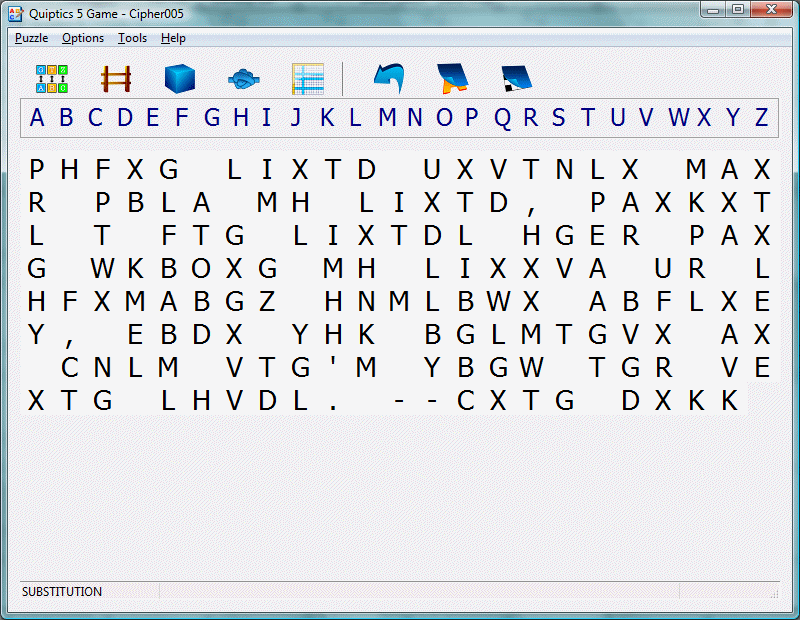
Task: Select letter E in the alphabet bar
Action: 153,118
